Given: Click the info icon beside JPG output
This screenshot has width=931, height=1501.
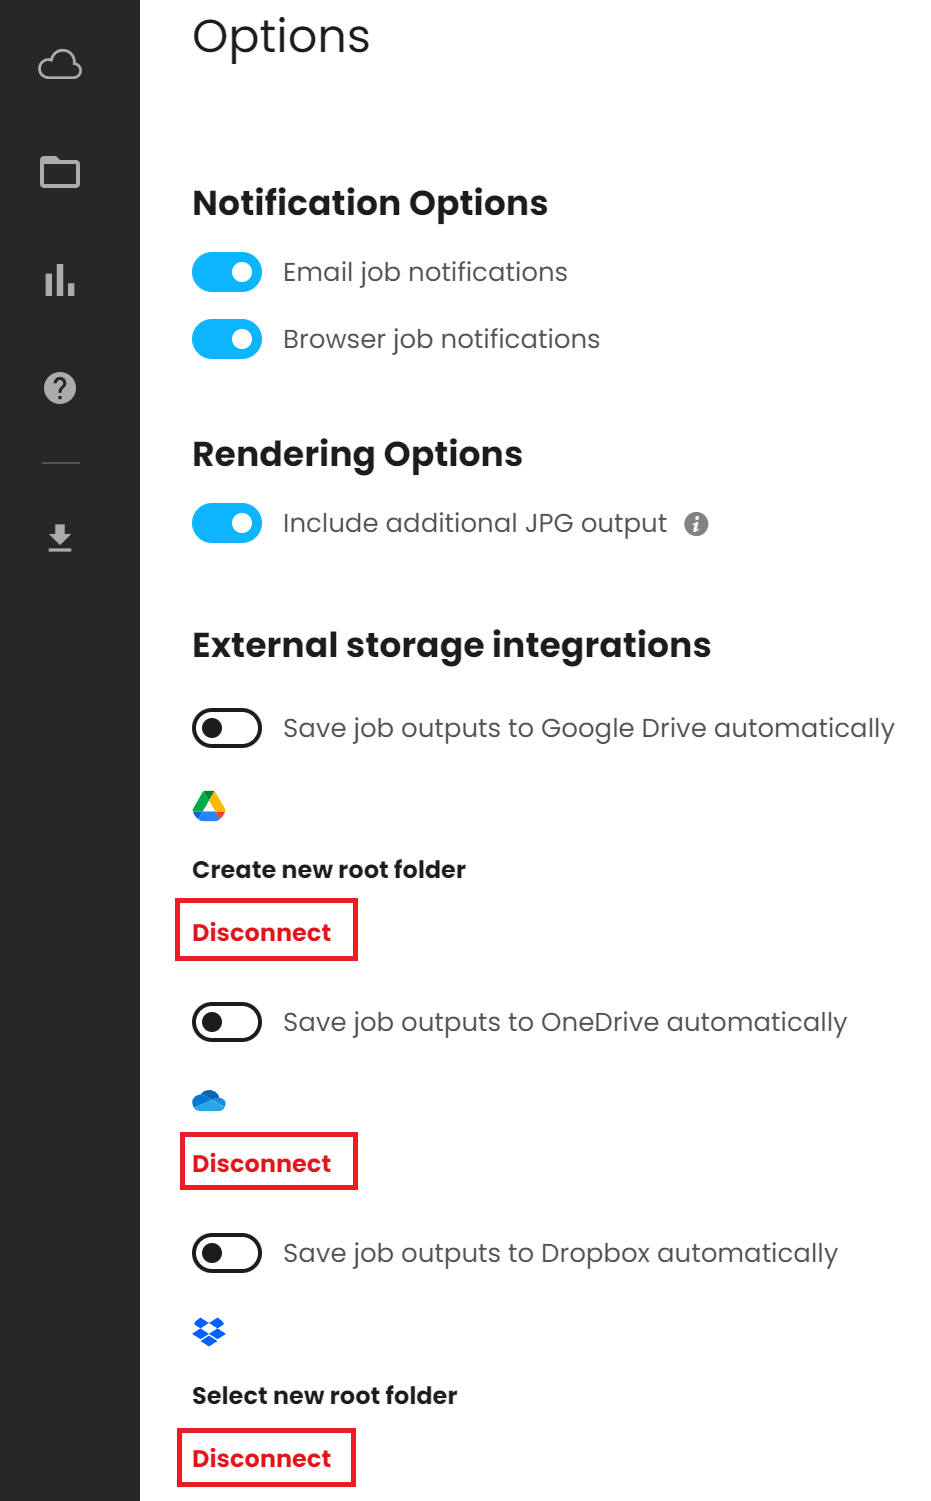Looking at the screenshot, I should tap(696, 524).
